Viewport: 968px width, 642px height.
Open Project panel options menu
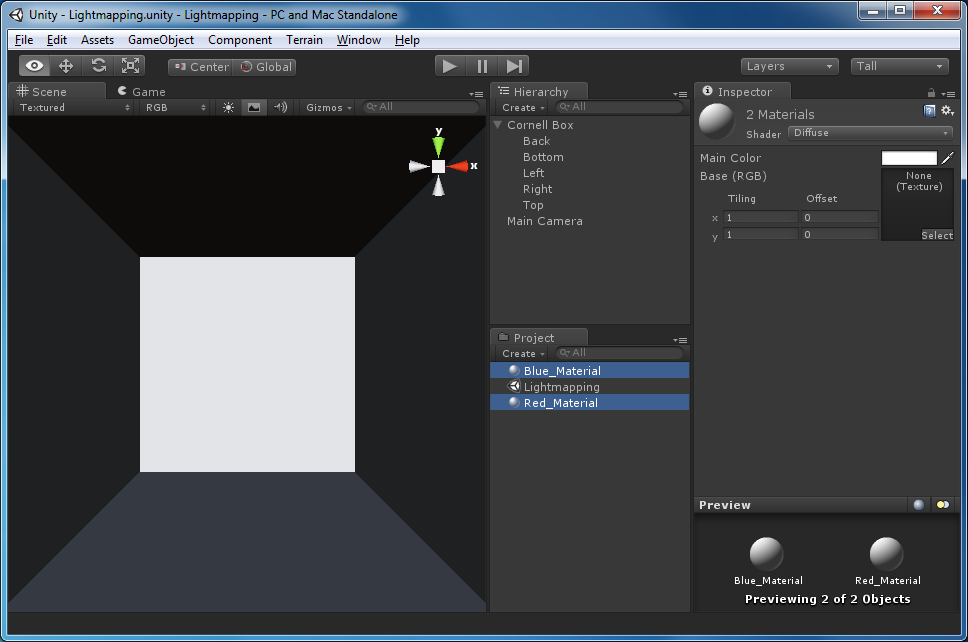680,340
